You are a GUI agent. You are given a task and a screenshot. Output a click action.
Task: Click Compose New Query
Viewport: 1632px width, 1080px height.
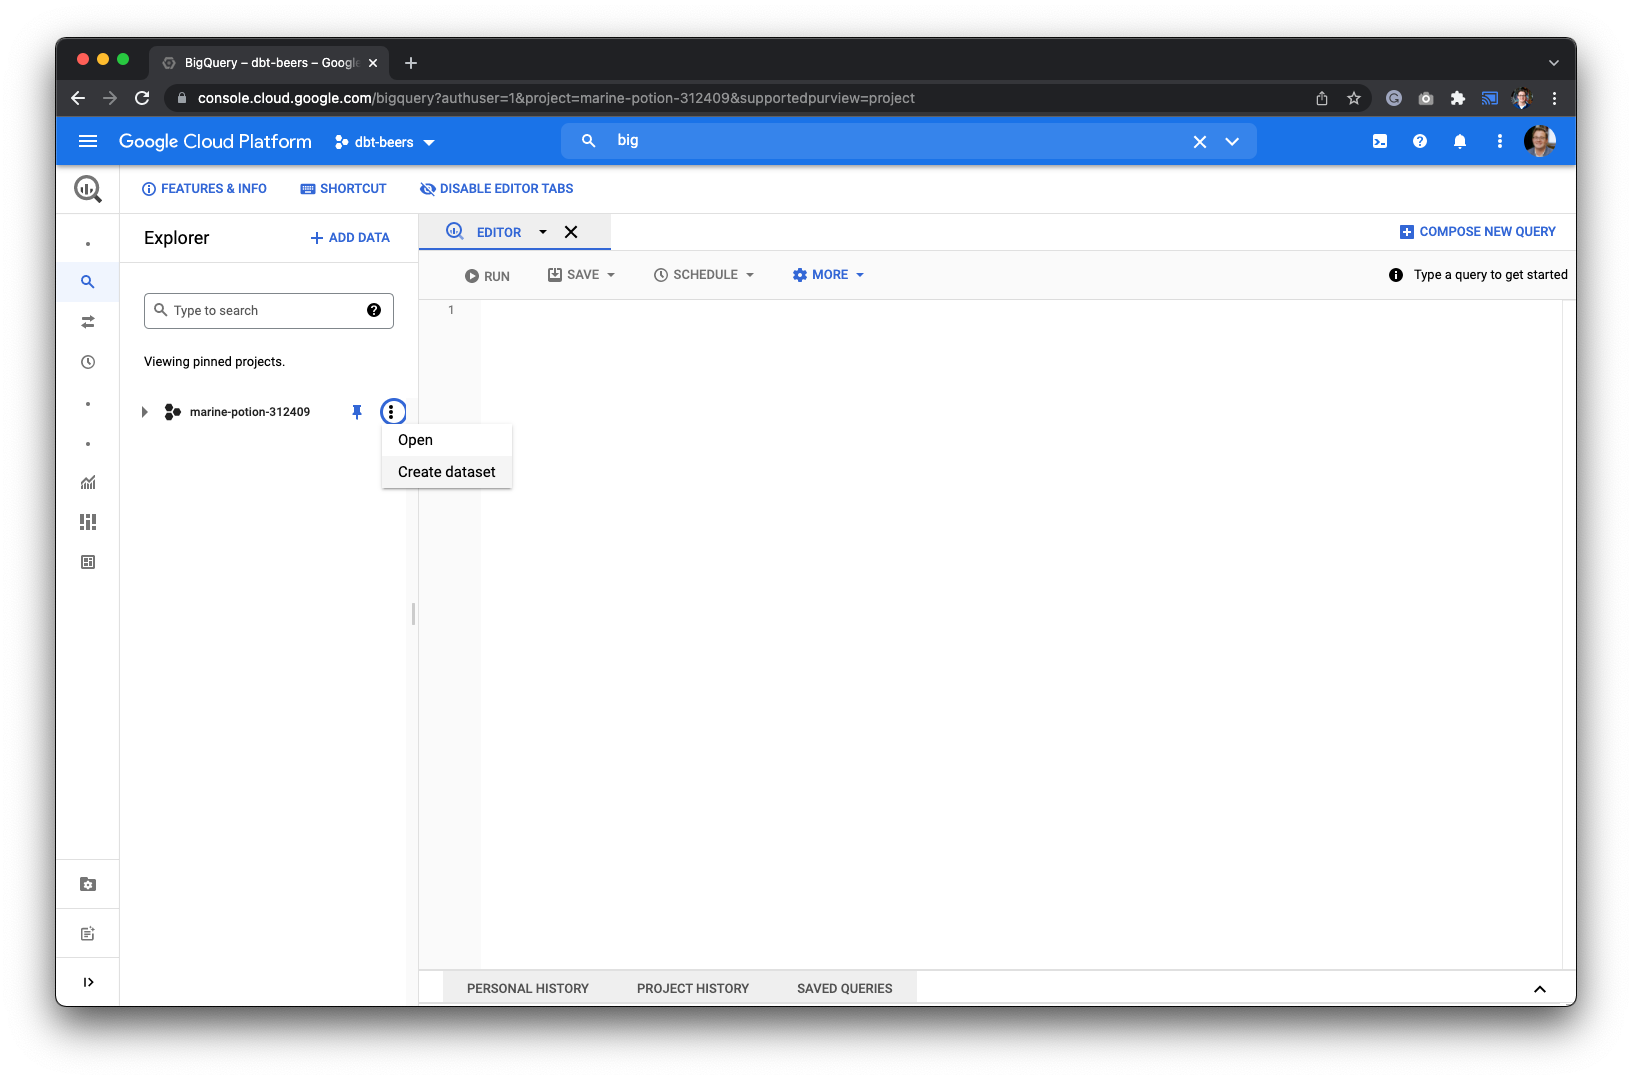click(x=1478, y=232)
